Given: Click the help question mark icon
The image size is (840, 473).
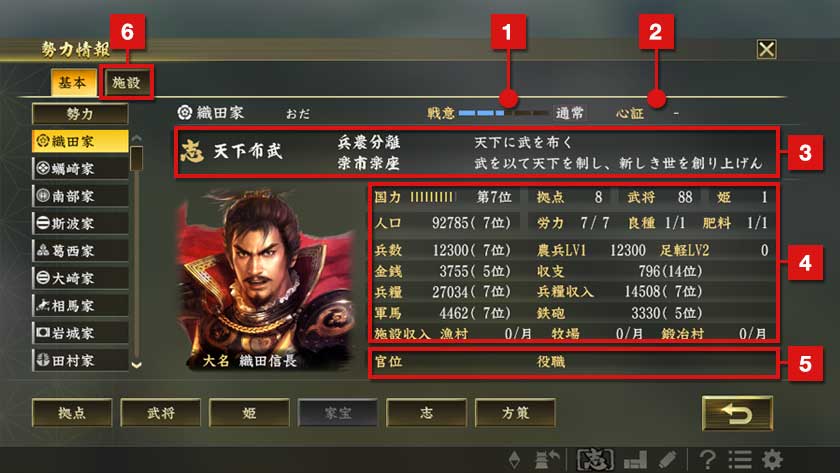Looking at the screenshot, I should 708,460.
